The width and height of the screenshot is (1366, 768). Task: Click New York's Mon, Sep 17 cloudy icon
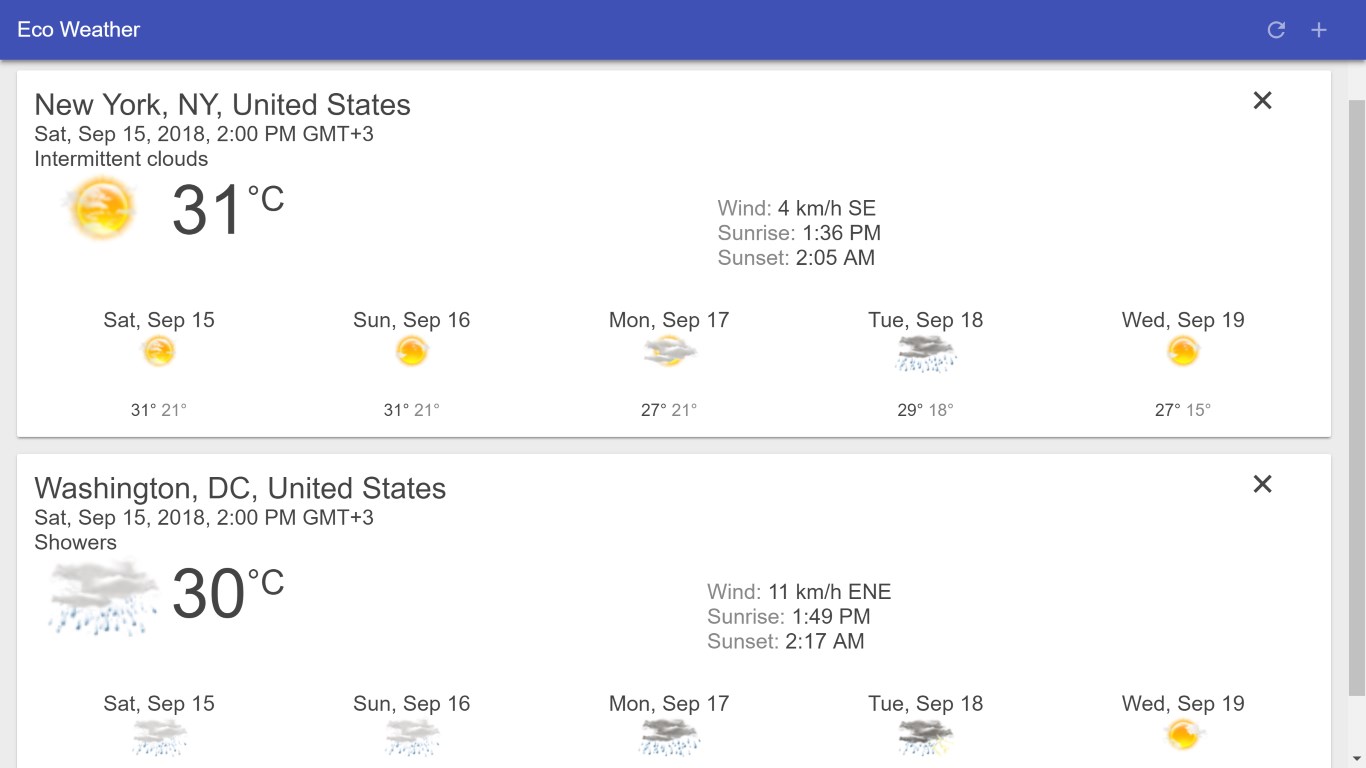(x=669, y=351)
